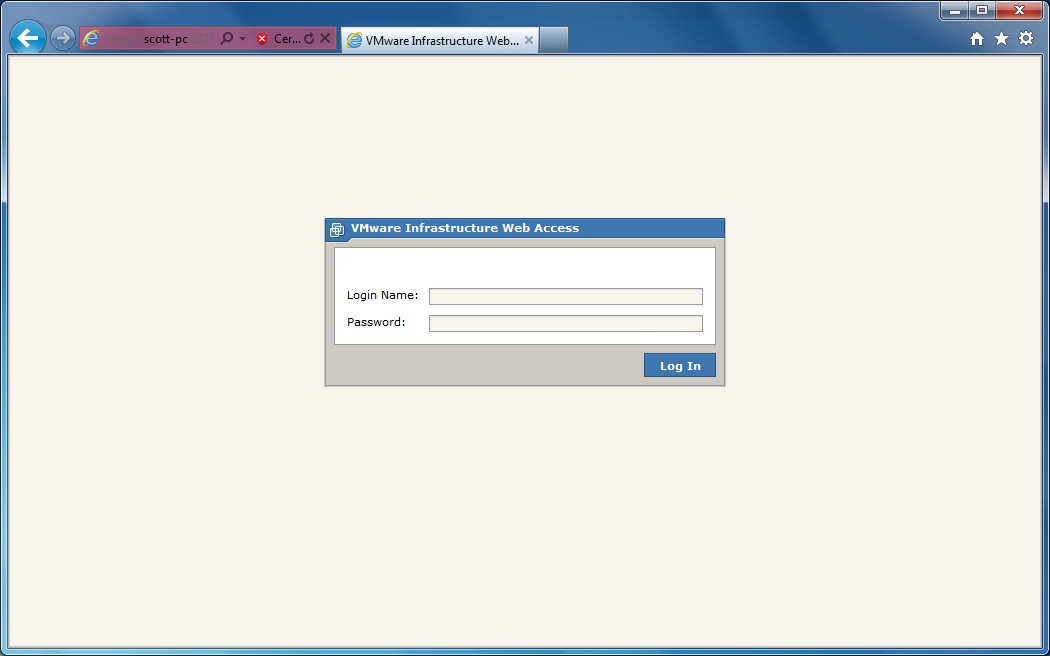The width and height of the screenshot is (1050, 656).
Task: Click the Login Name label
Action: pos(382,295)
